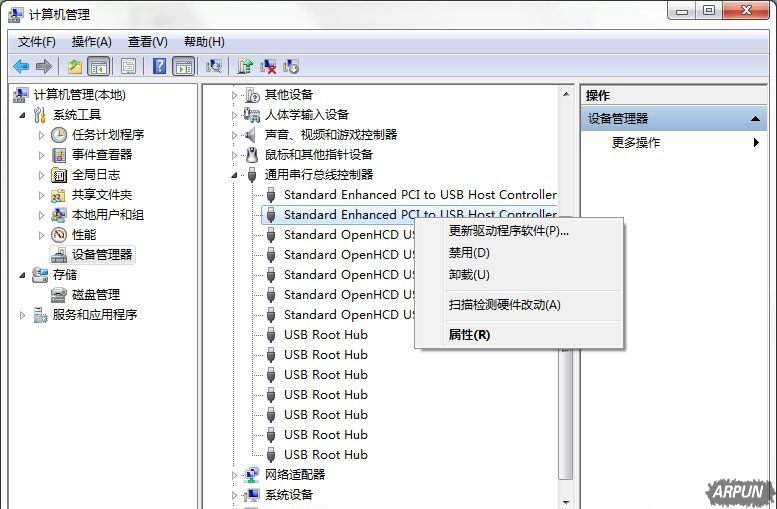Select 任务计划程序 in the tree
The width and height of the screenshot is (777, 509).
(x=108, y=135)
